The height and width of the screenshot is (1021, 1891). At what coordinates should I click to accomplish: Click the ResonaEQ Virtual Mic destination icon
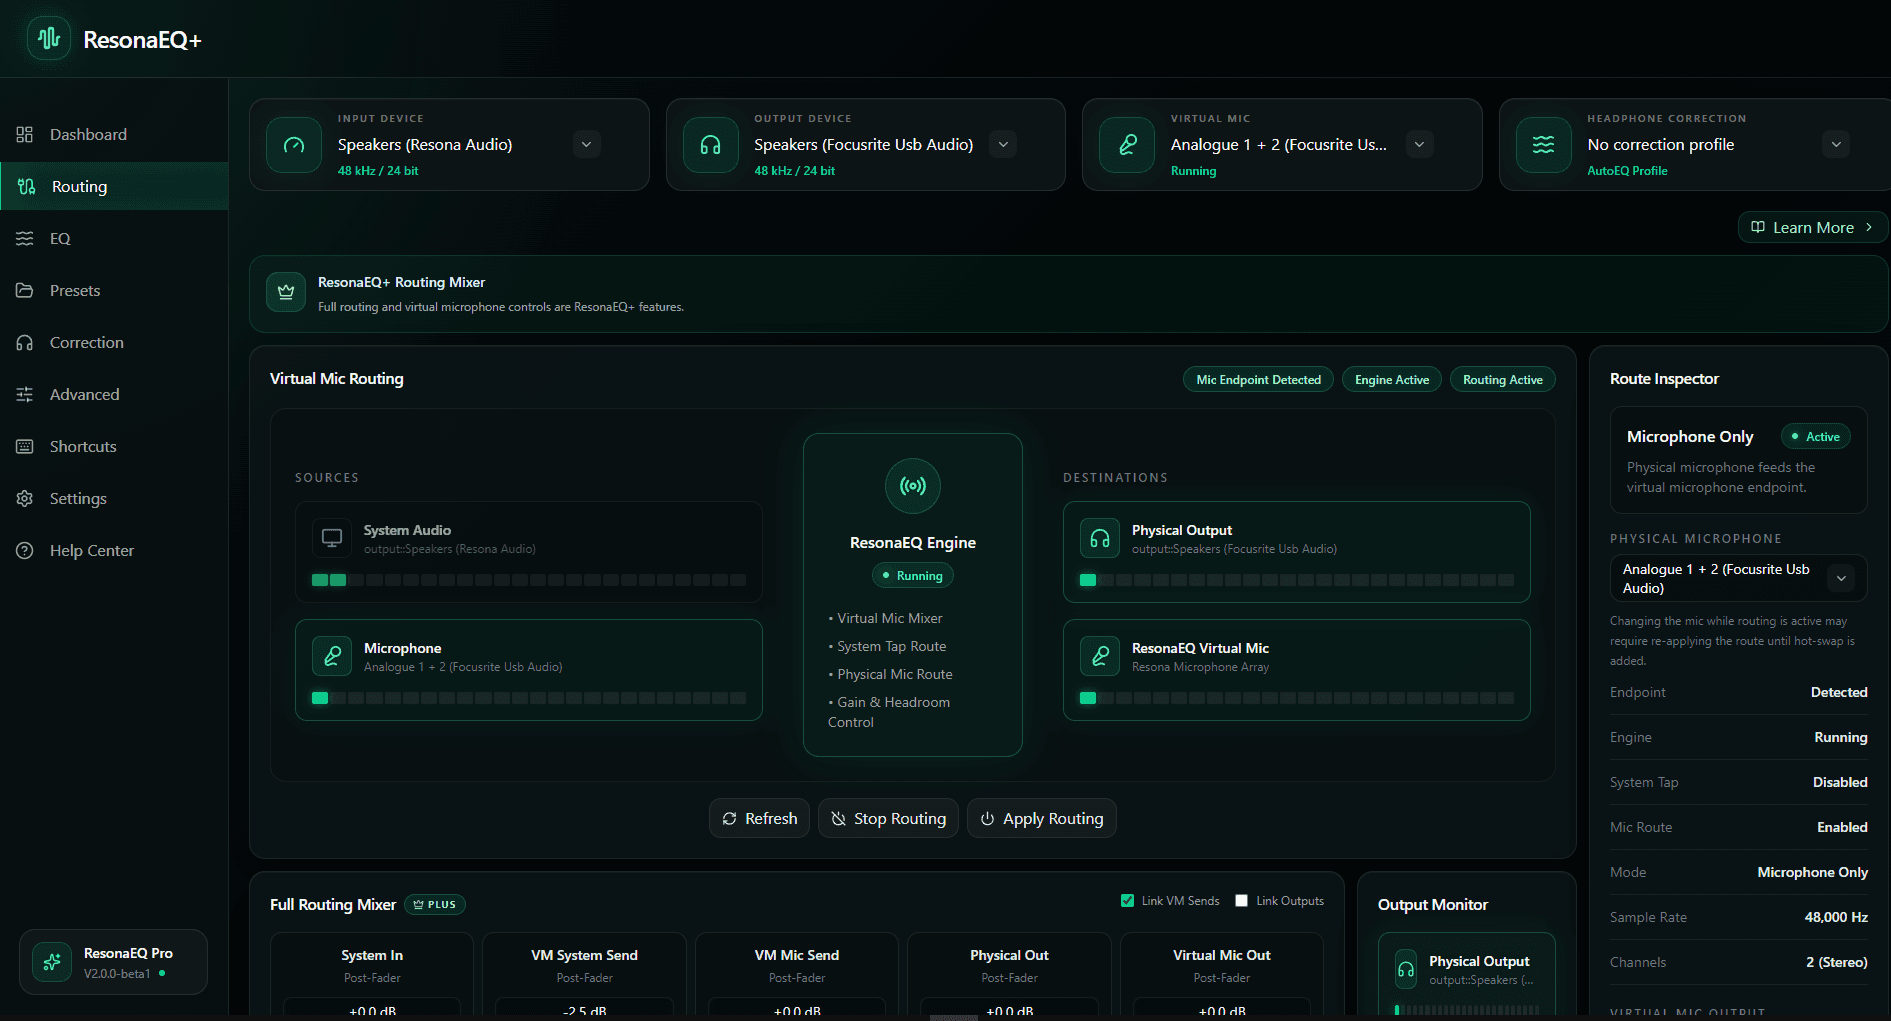pos(1100,656)
